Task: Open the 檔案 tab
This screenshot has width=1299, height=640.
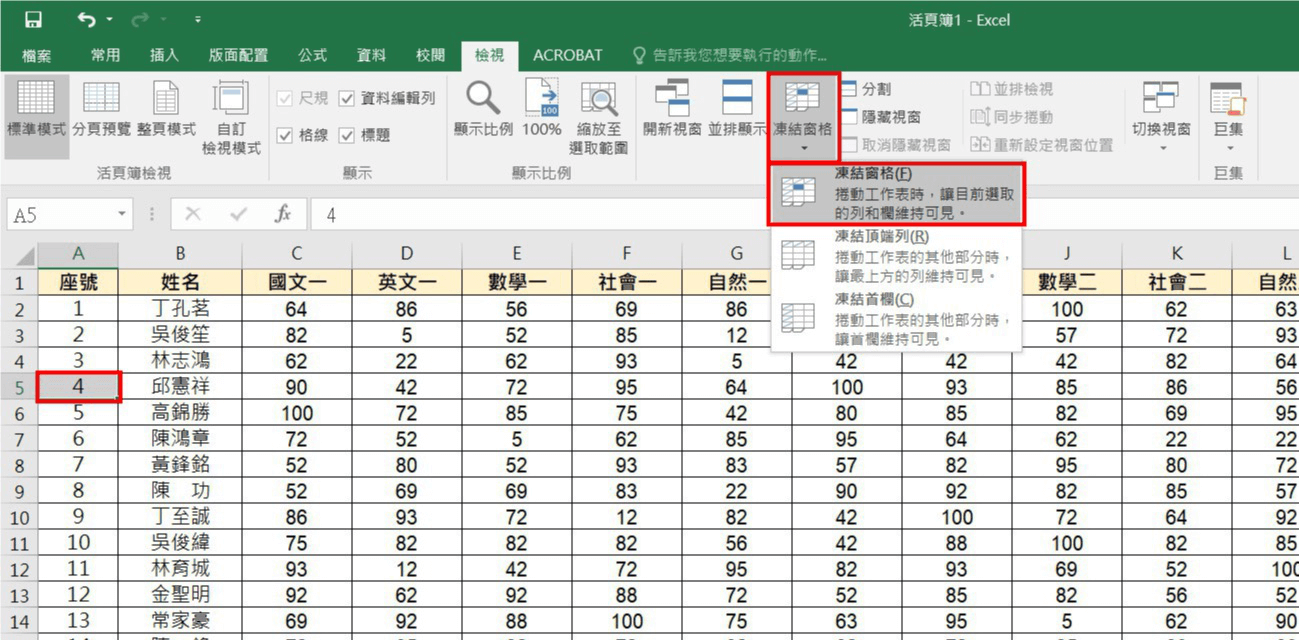Action: pyautogui.click(x=36, y=56)
